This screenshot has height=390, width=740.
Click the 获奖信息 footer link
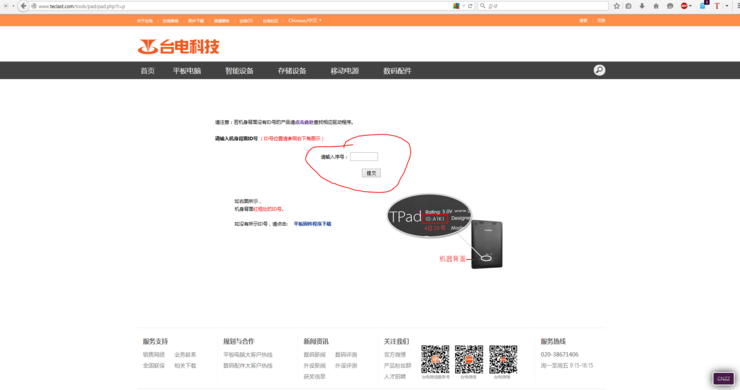point(315,376)
